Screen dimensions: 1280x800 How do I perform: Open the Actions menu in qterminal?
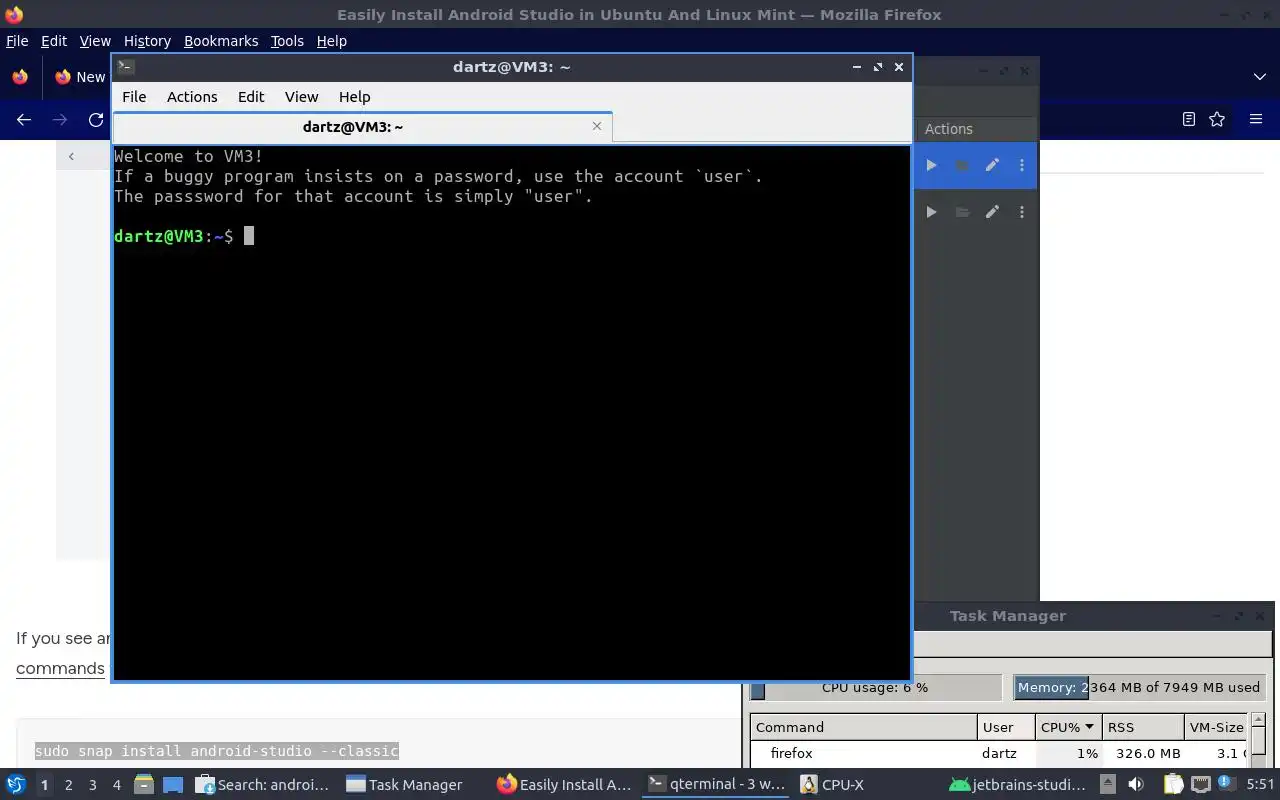[192, 97]
